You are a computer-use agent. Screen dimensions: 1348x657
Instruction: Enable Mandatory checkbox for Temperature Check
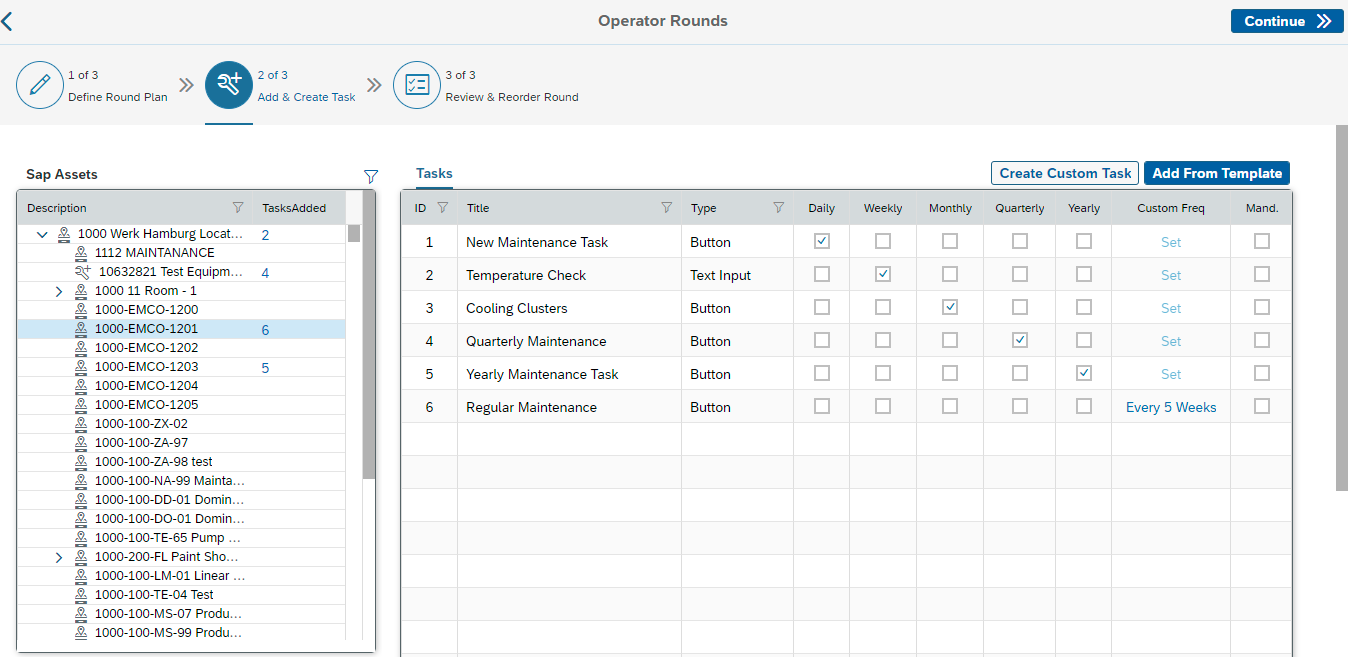pos(1262,274)
